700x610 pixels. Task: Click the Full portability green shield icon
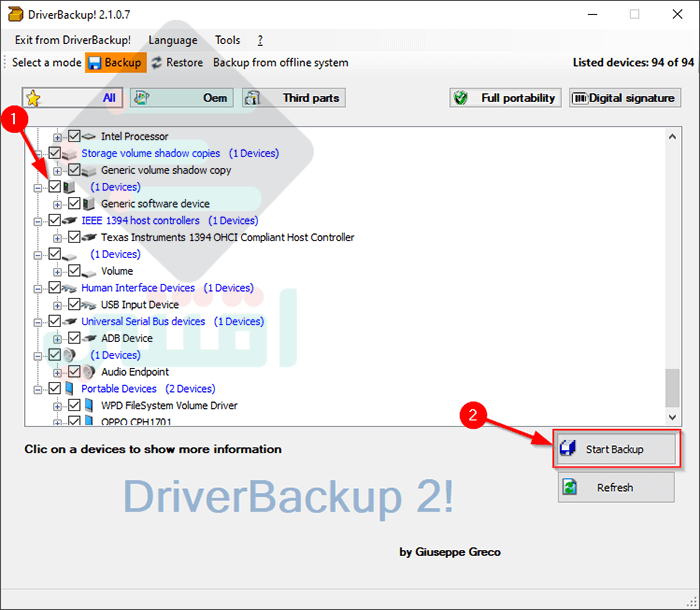pyautogui.click(x=460, y=98)
